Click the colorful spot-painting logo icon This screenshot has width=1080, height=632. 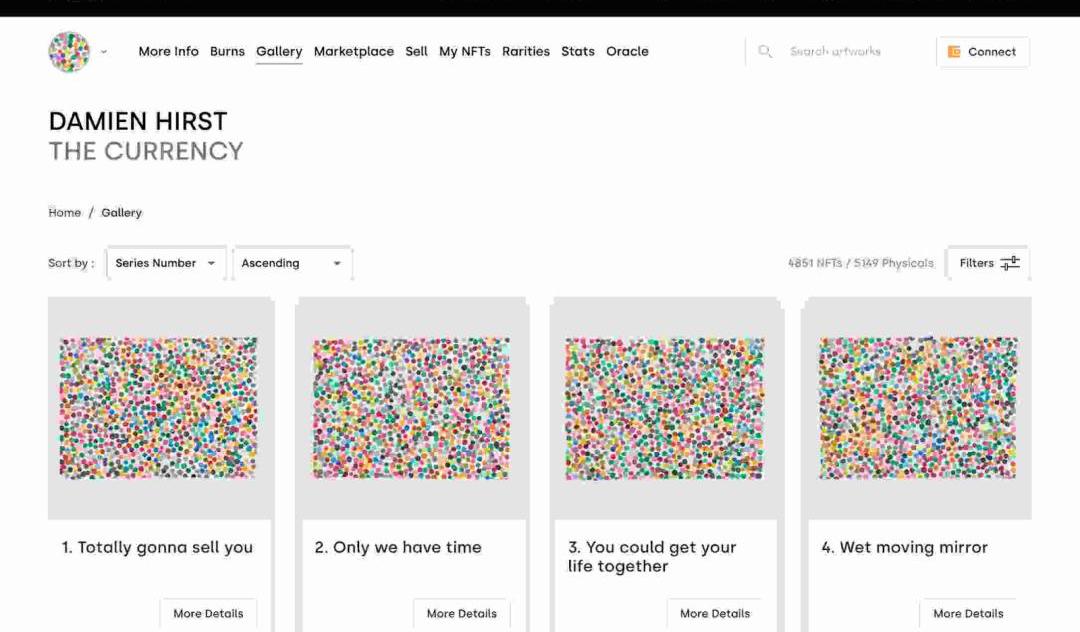pos(69,52)
